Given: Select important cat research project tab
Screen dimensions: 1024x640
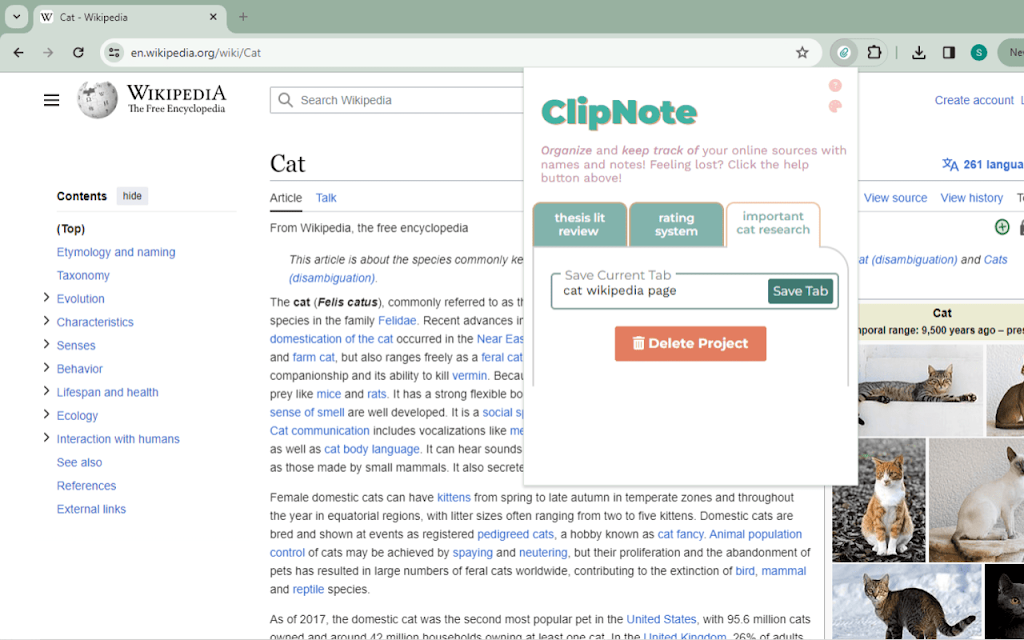Looking at the screenshot, I should 773,223.
